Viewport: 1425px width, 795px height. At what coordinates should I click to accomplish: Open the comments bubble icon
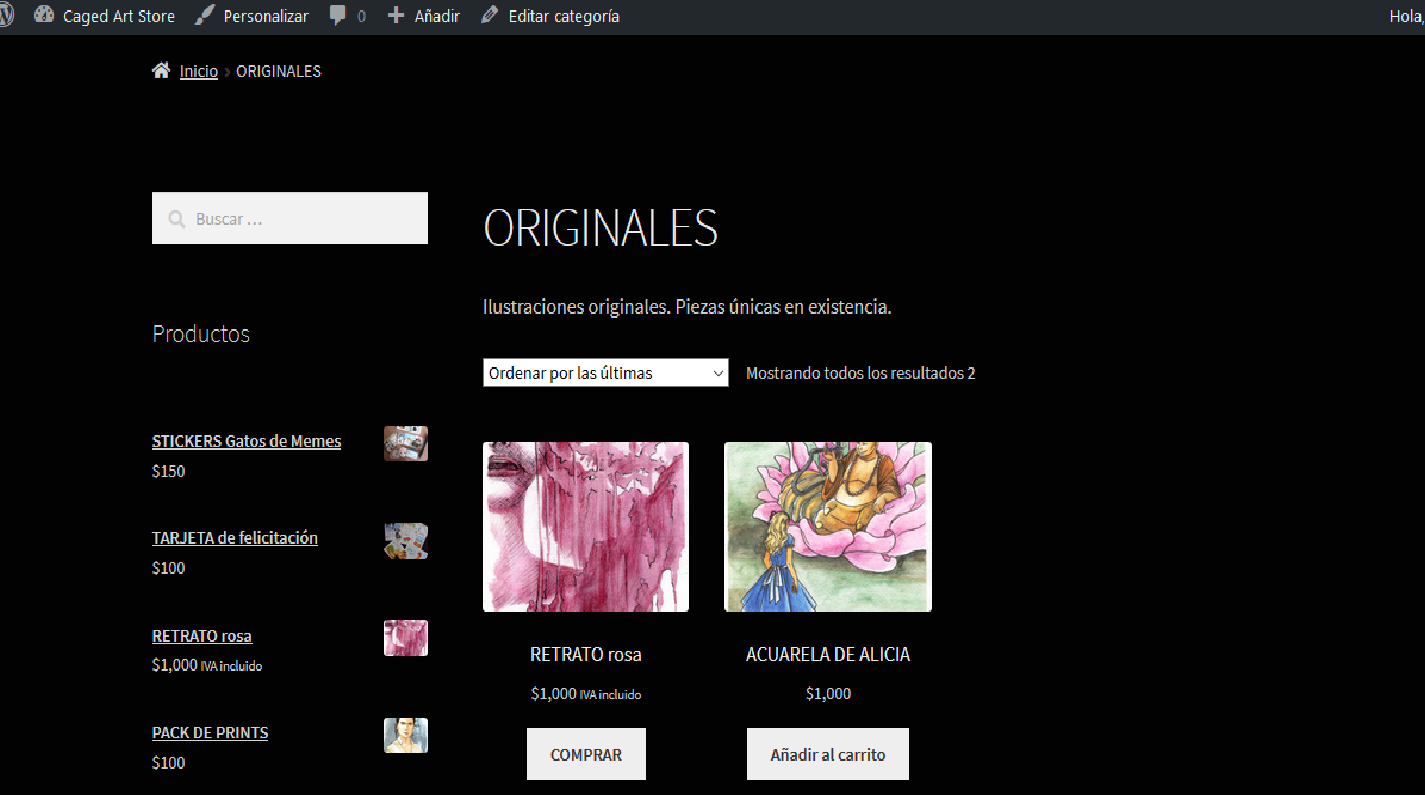[338, 16]
